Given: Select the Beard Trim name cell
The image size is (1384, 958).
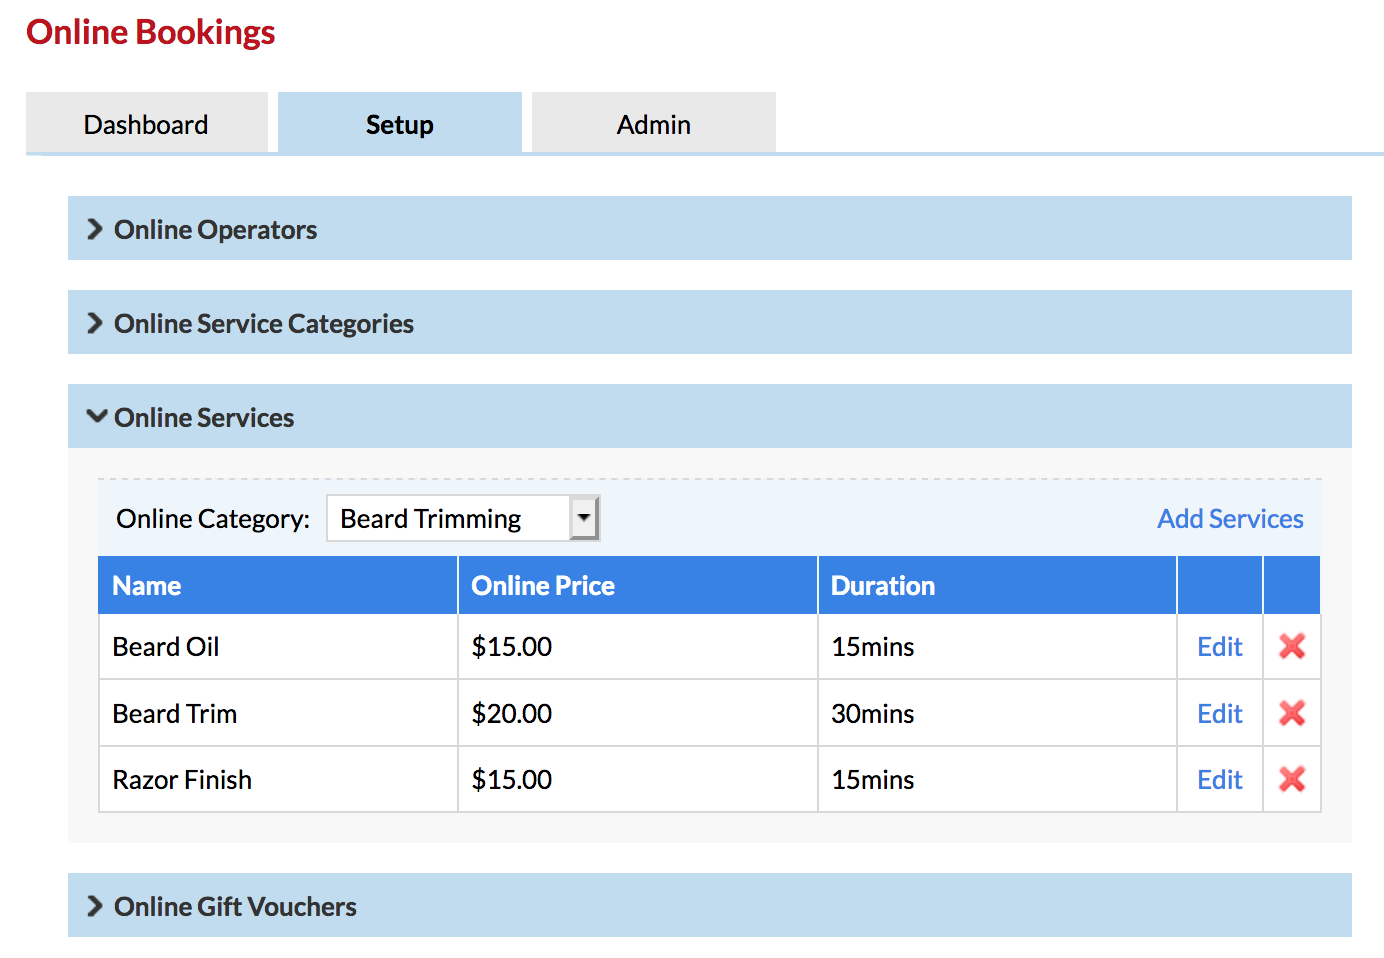Looking at the screenshot, I should tap(175, 713).
